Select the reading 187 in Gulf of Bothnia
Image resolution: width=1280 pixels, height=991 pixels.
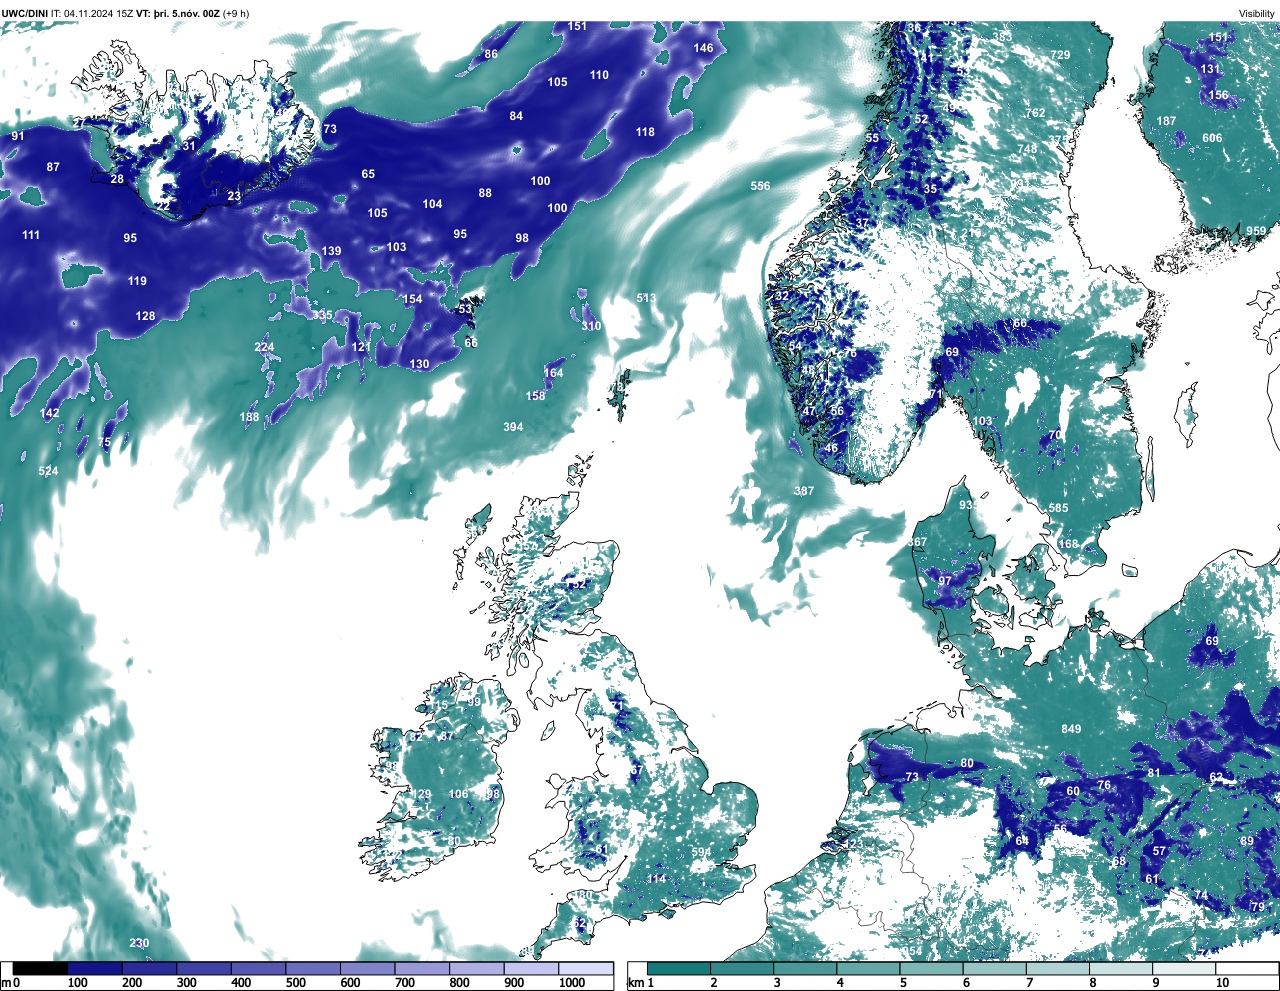click(1166, 121)
